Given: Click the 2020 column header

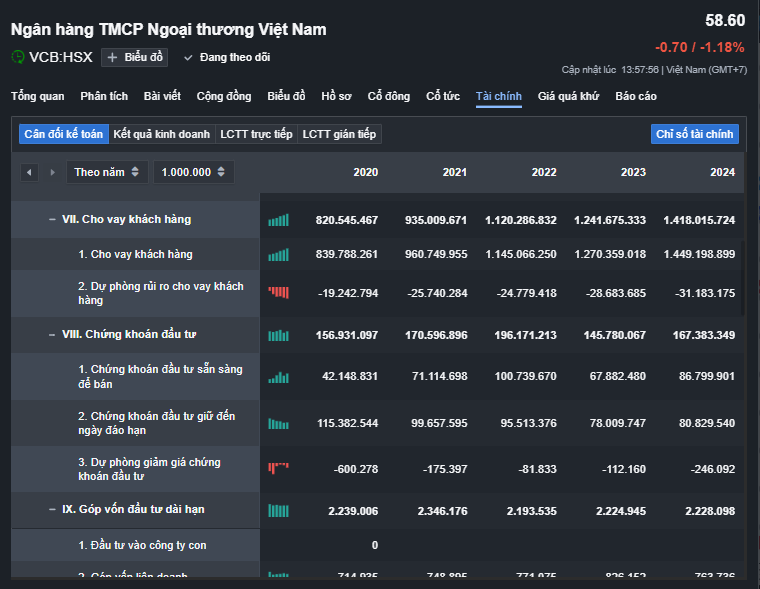Looking at the screenshot, I should pyautogui.click(x=365, y=172).
